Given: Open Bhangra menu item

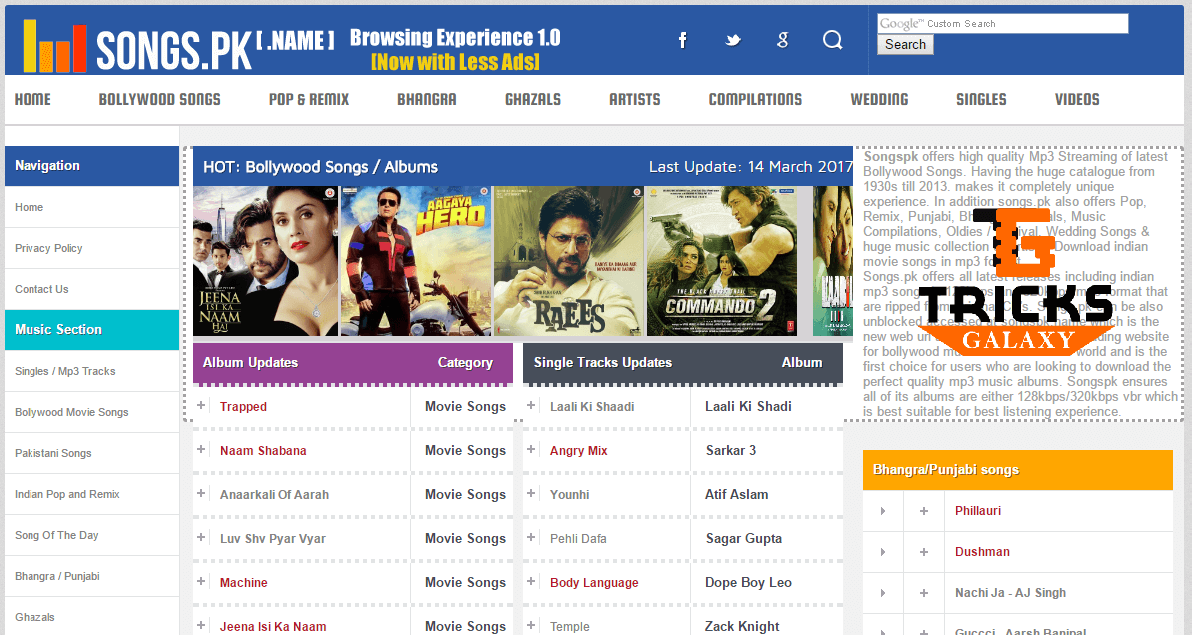Looking at the screenshot, I should point(427,100).
